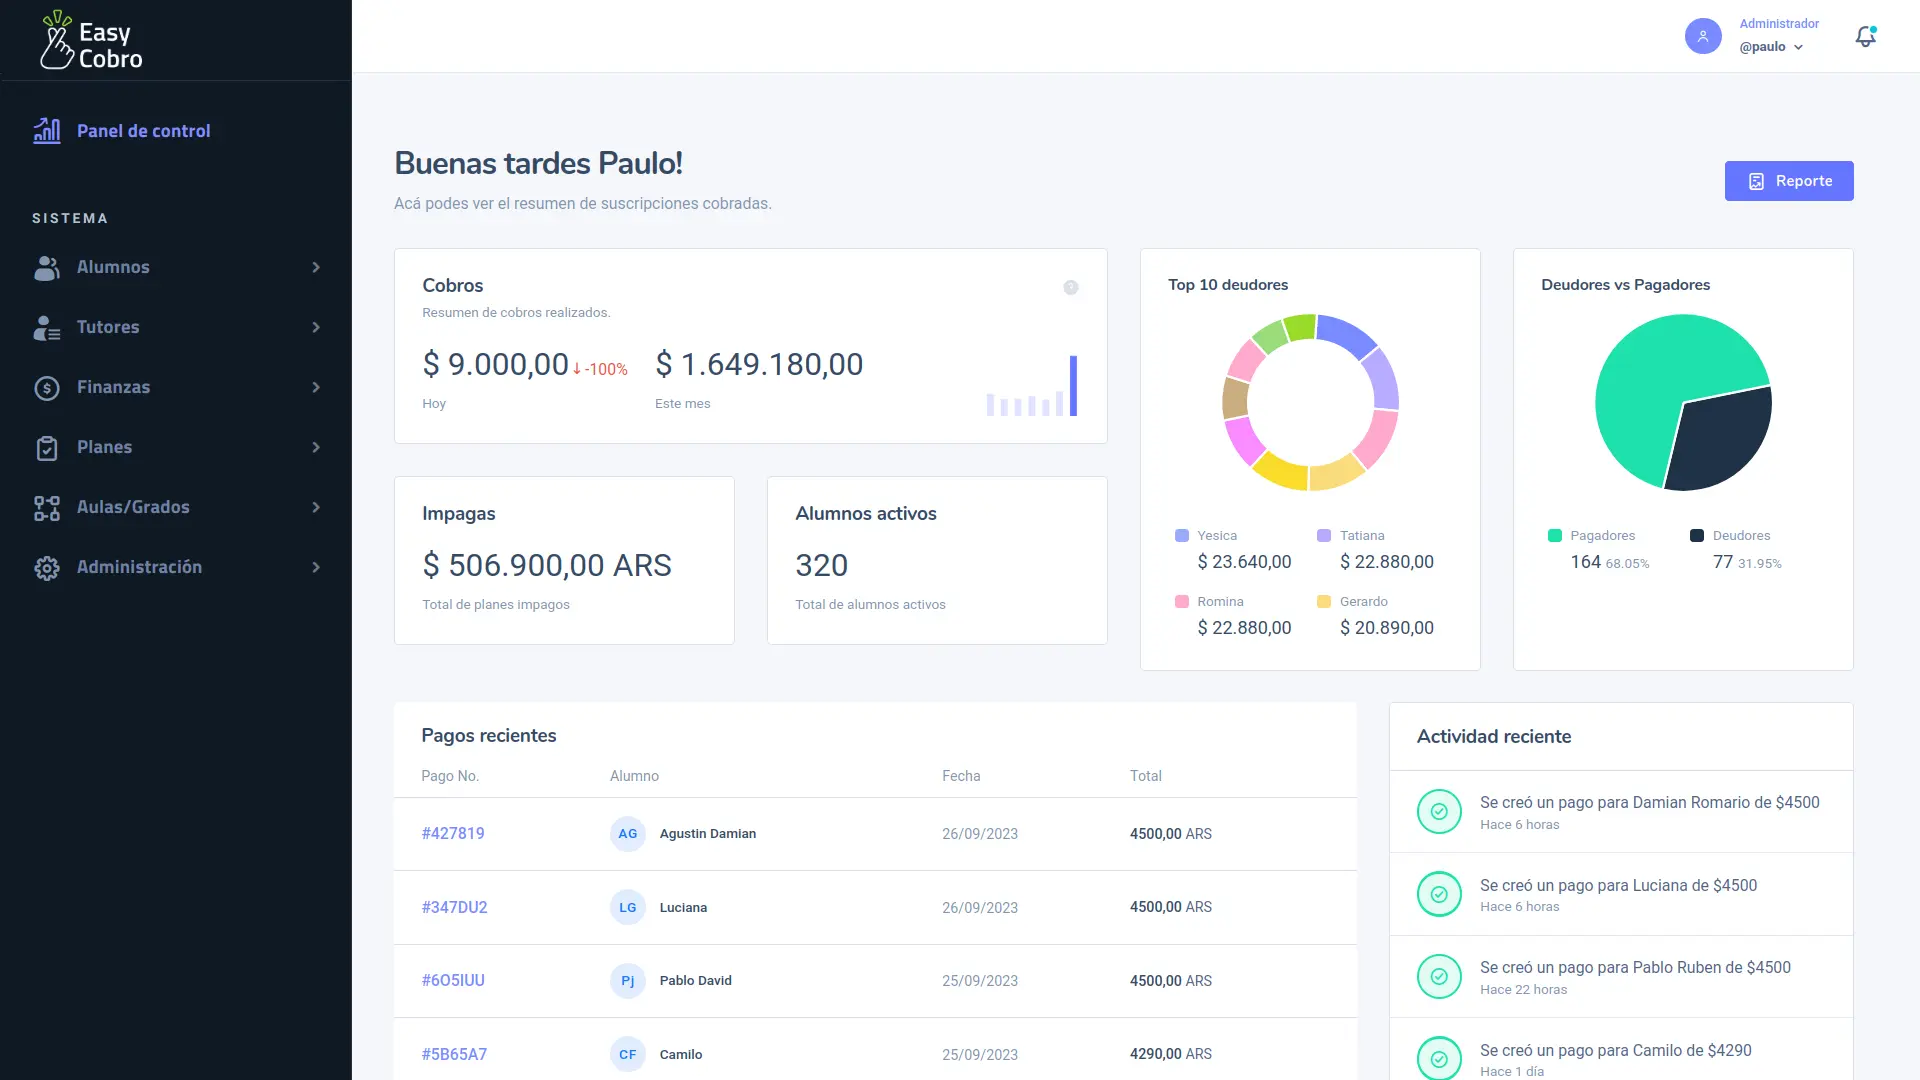Click the Alumnos users icon

(47, 268)
